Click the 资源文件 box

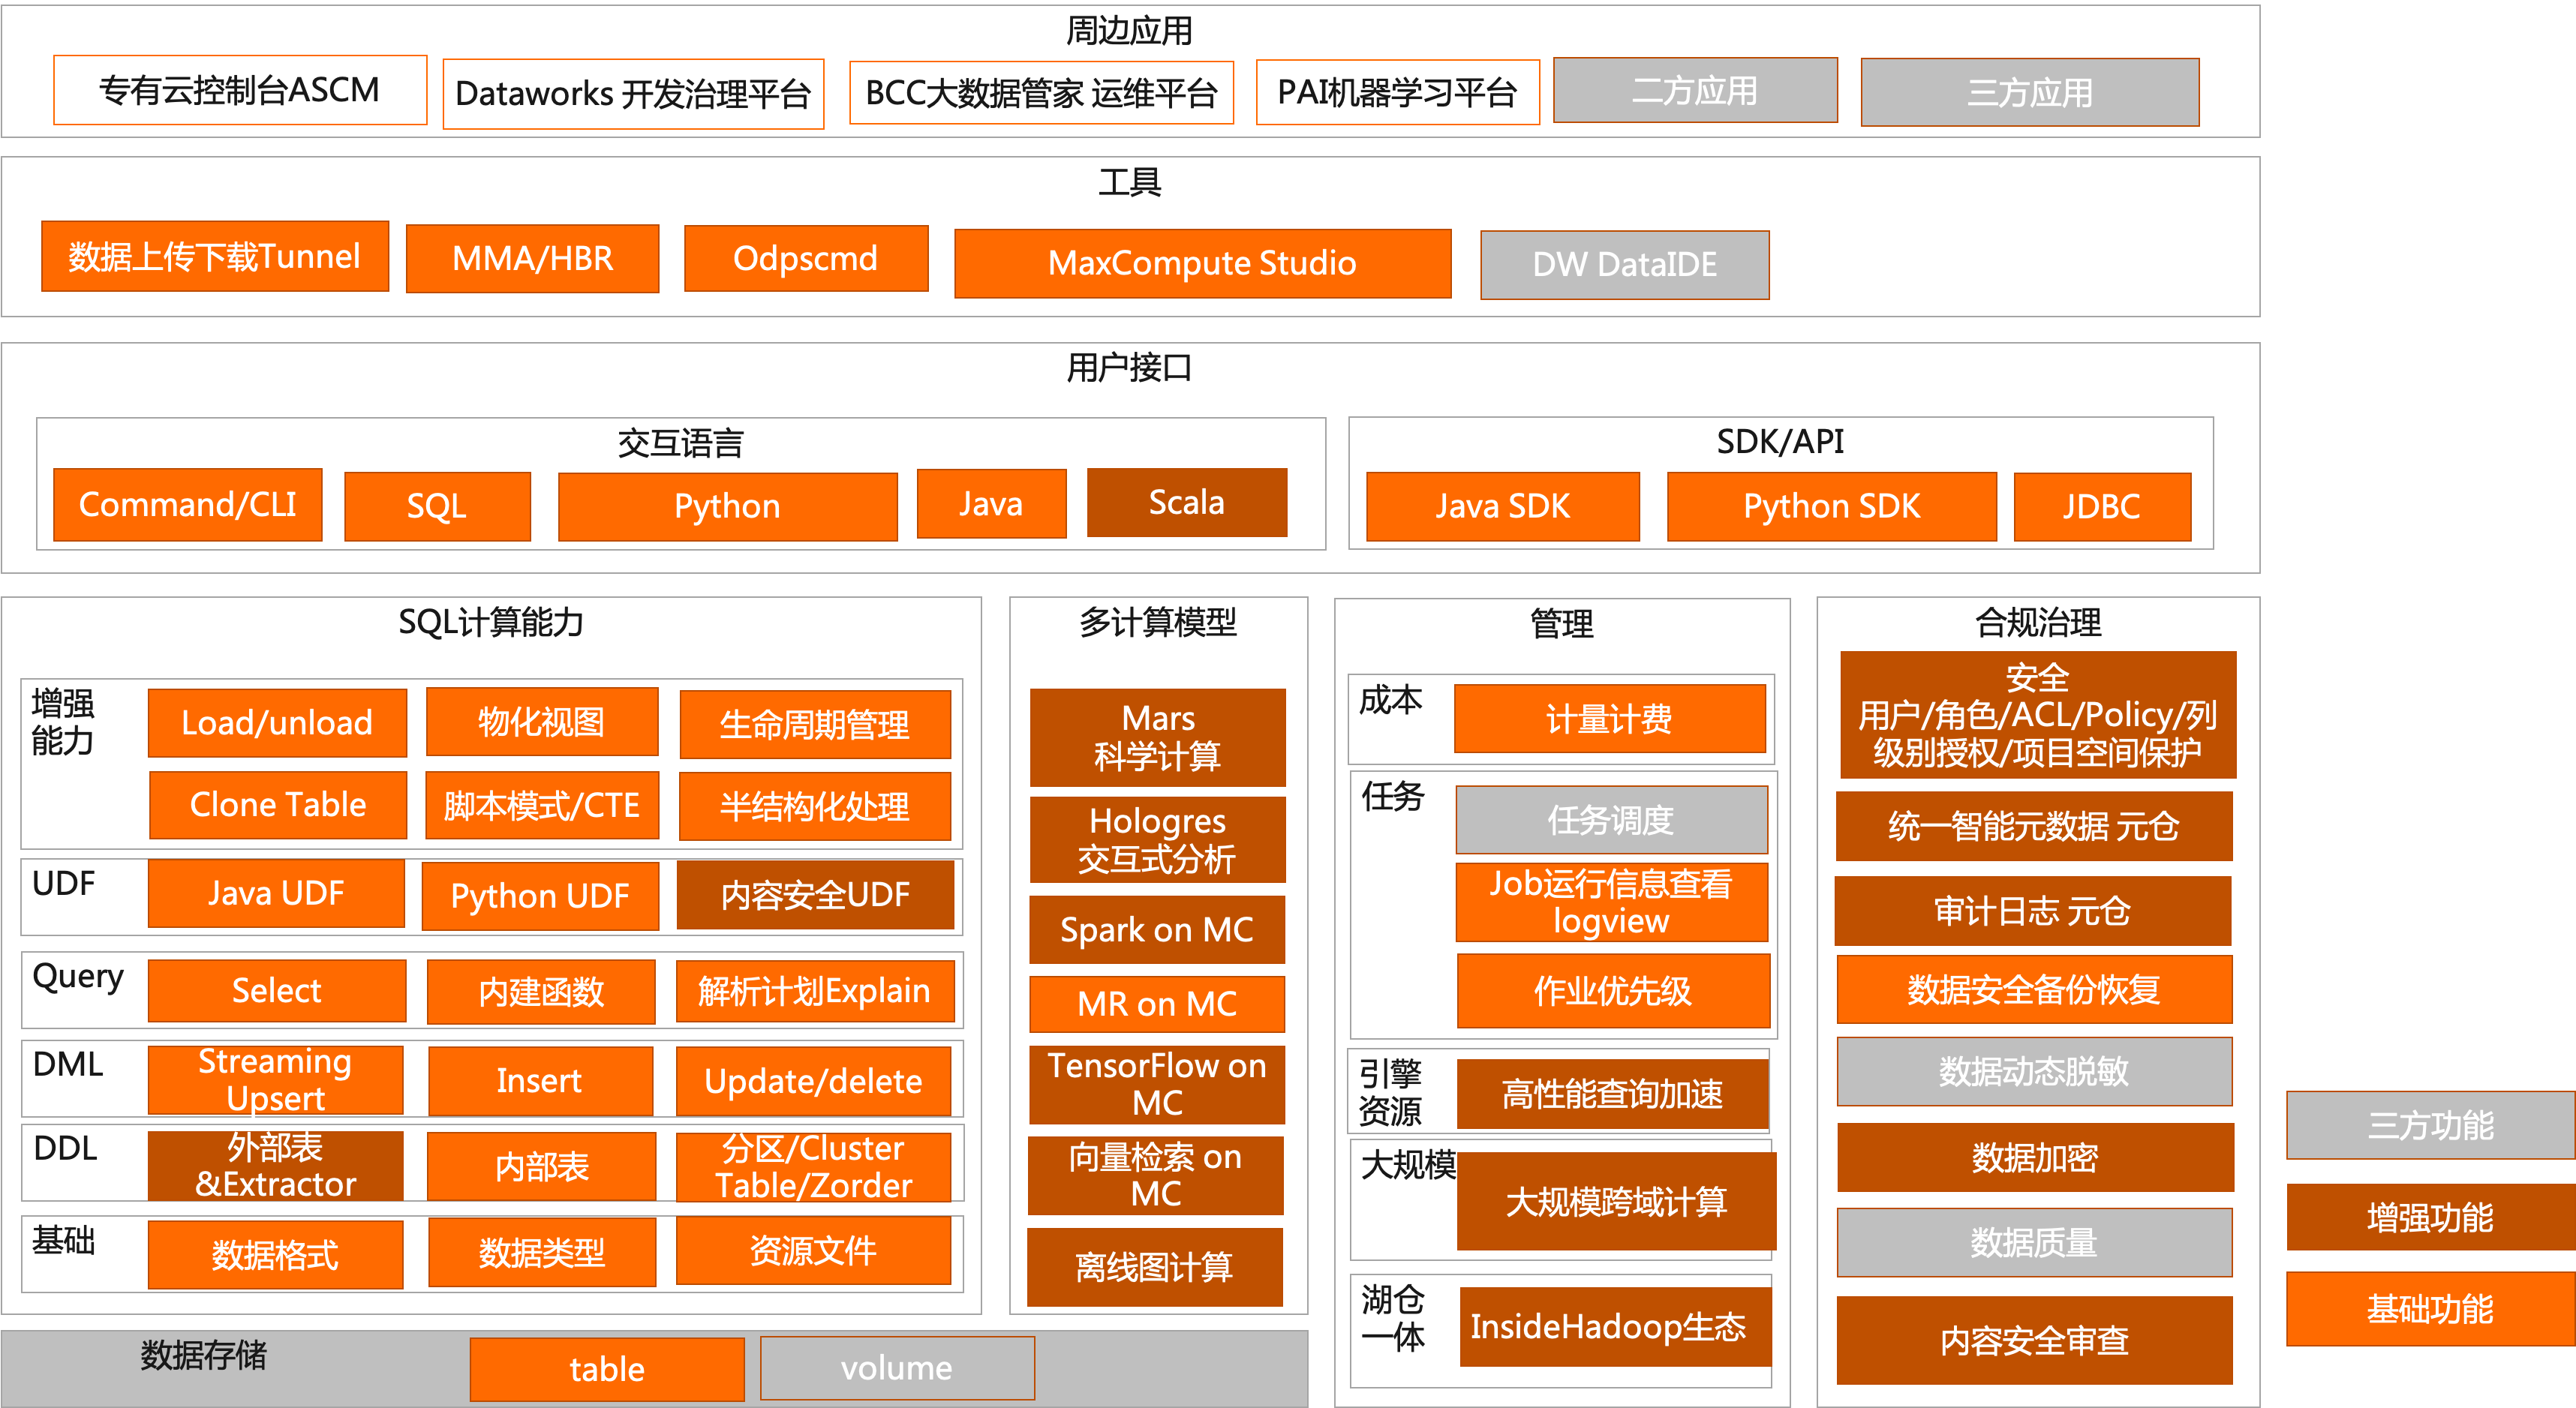coord(813,1251)
